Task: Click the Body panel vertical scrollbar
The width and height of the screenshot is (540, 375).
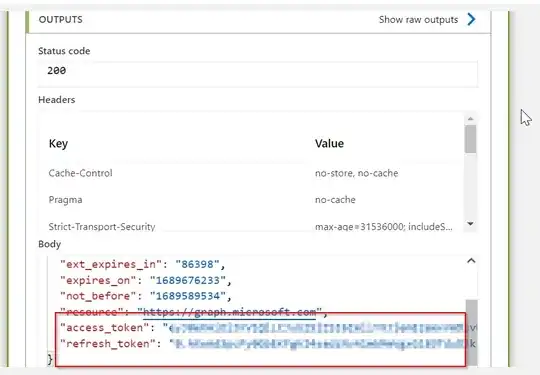Action: (x=471, y=332)
